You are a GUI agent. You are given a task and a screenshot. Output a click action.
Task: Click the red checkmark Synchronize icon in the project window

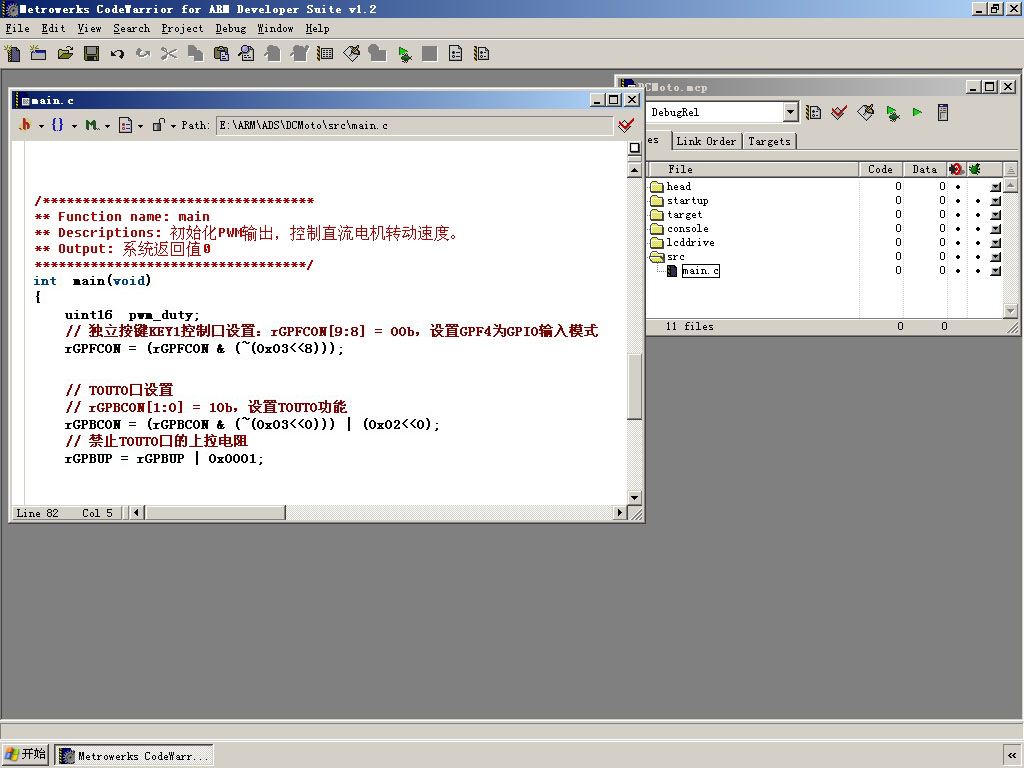(839, 112)
